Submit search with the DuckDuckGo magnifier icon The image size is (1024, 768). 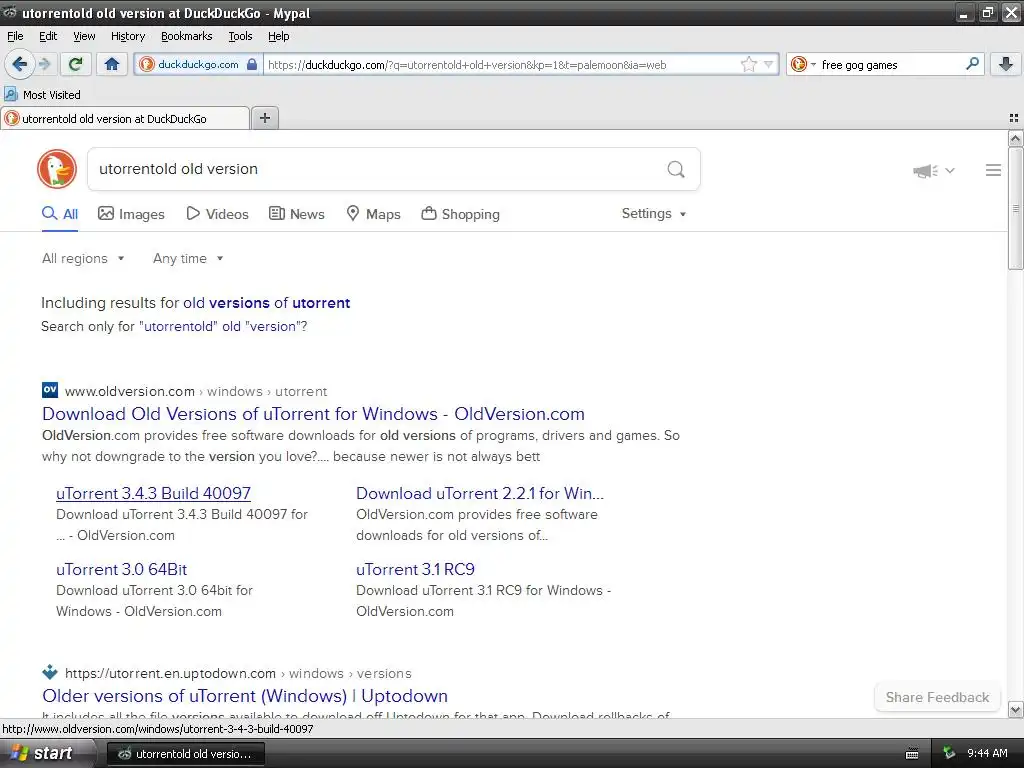676,169
